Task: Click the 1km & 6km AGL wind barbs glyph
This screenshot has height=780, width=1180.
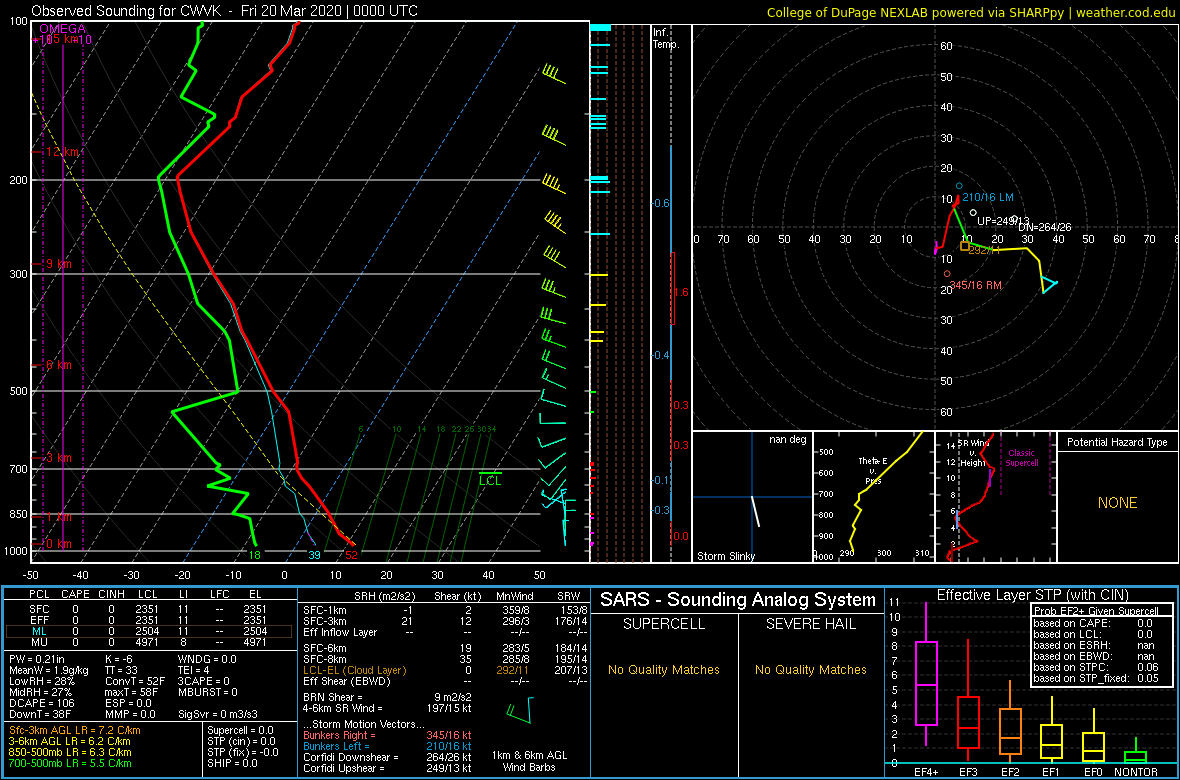Action: 520,708
